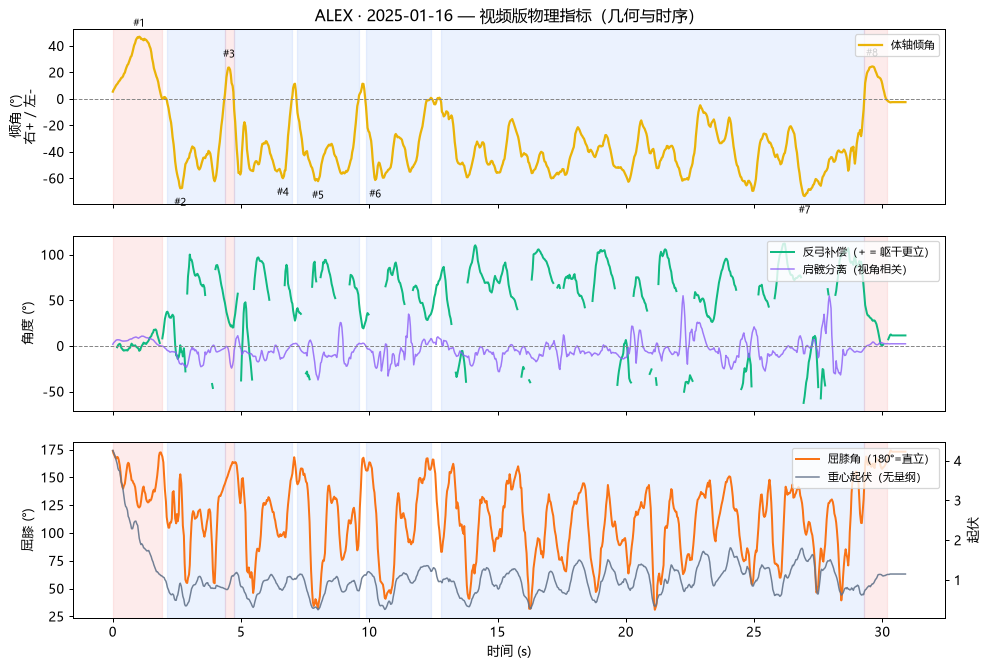This screenshot has height=668, width=989.
Task: Select the 2 tick on the 起伏 axis
Action: click(x=957, y=541)
